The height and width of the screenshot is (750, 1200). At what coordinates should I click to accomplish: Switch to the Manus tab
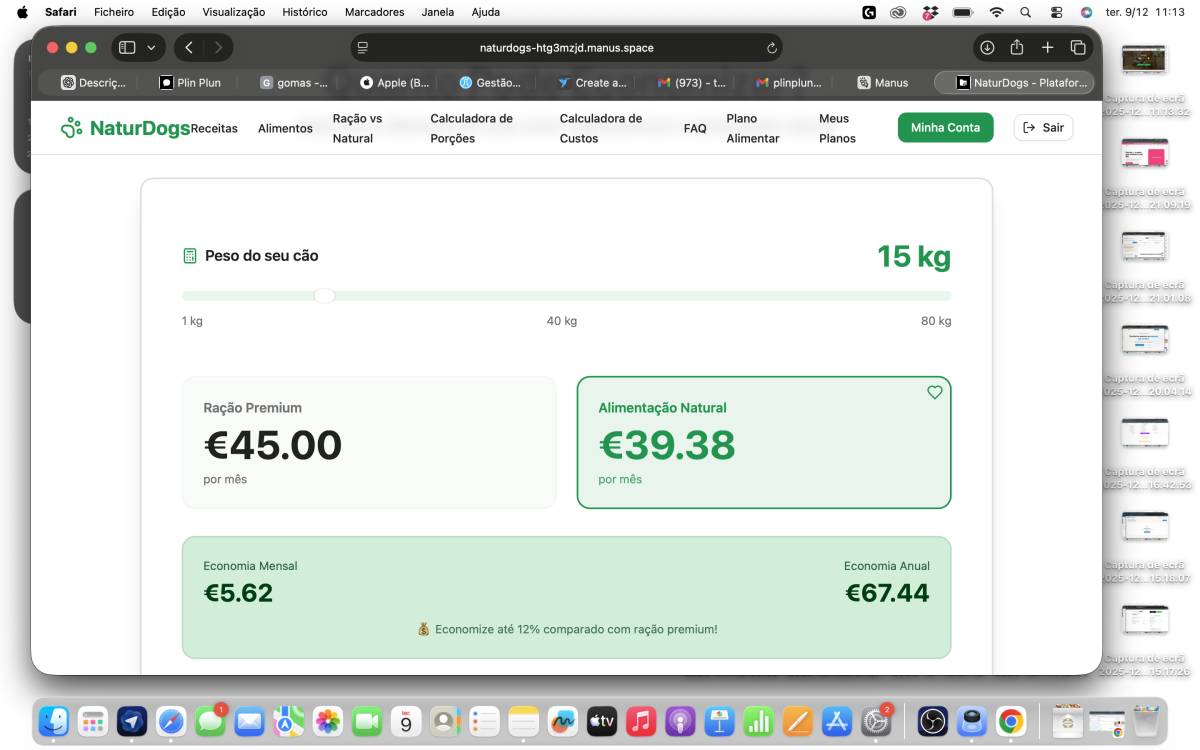[883, 83]
